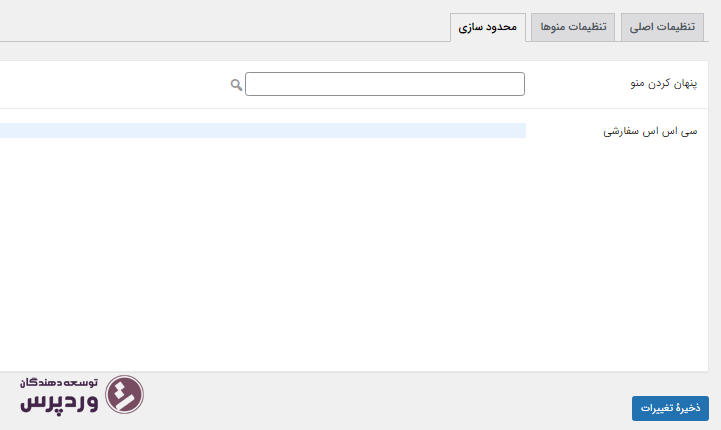Switch to the تنظیمات منوها tab
This screenshot has width=721, height=430.
coord(573,27)
